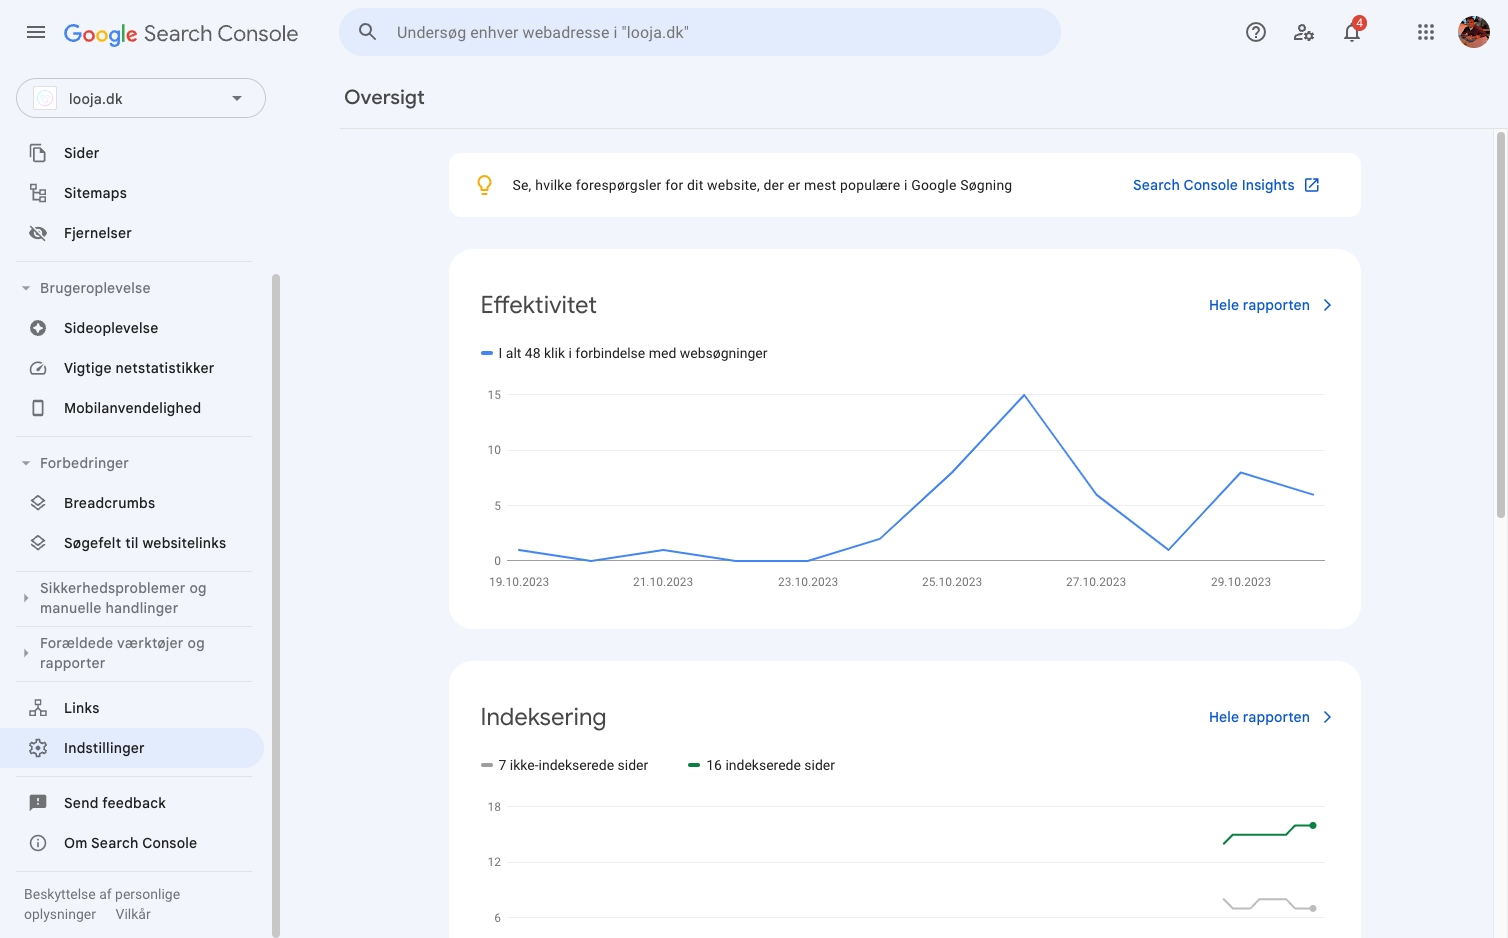Click the Sider pages icon

pyautogui.click(x=38, y=153)
